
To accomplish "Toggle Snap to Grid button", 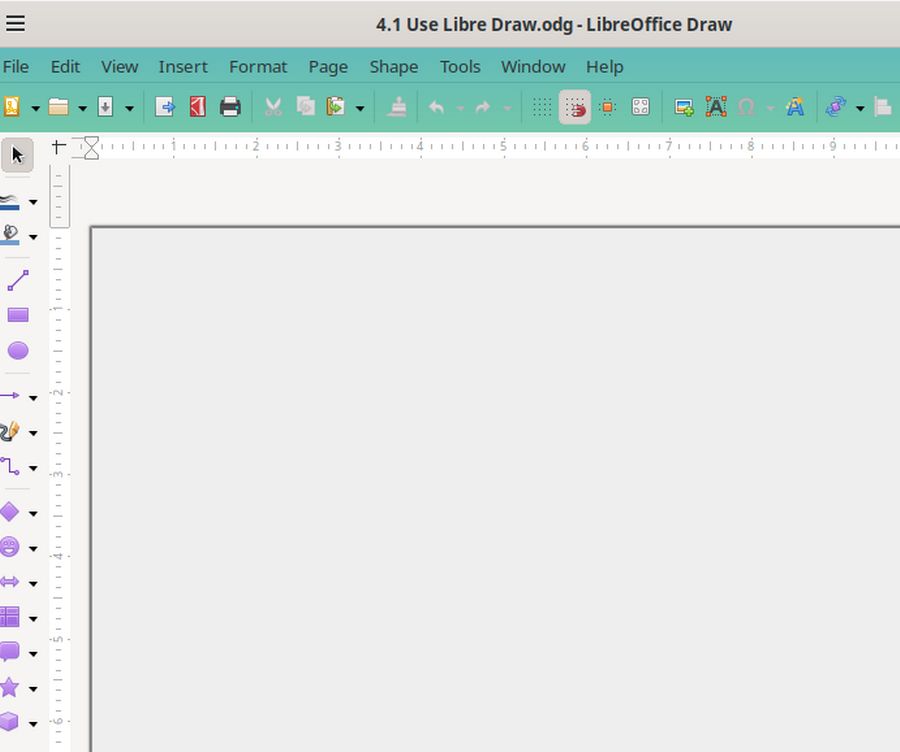I will (574, 107).
